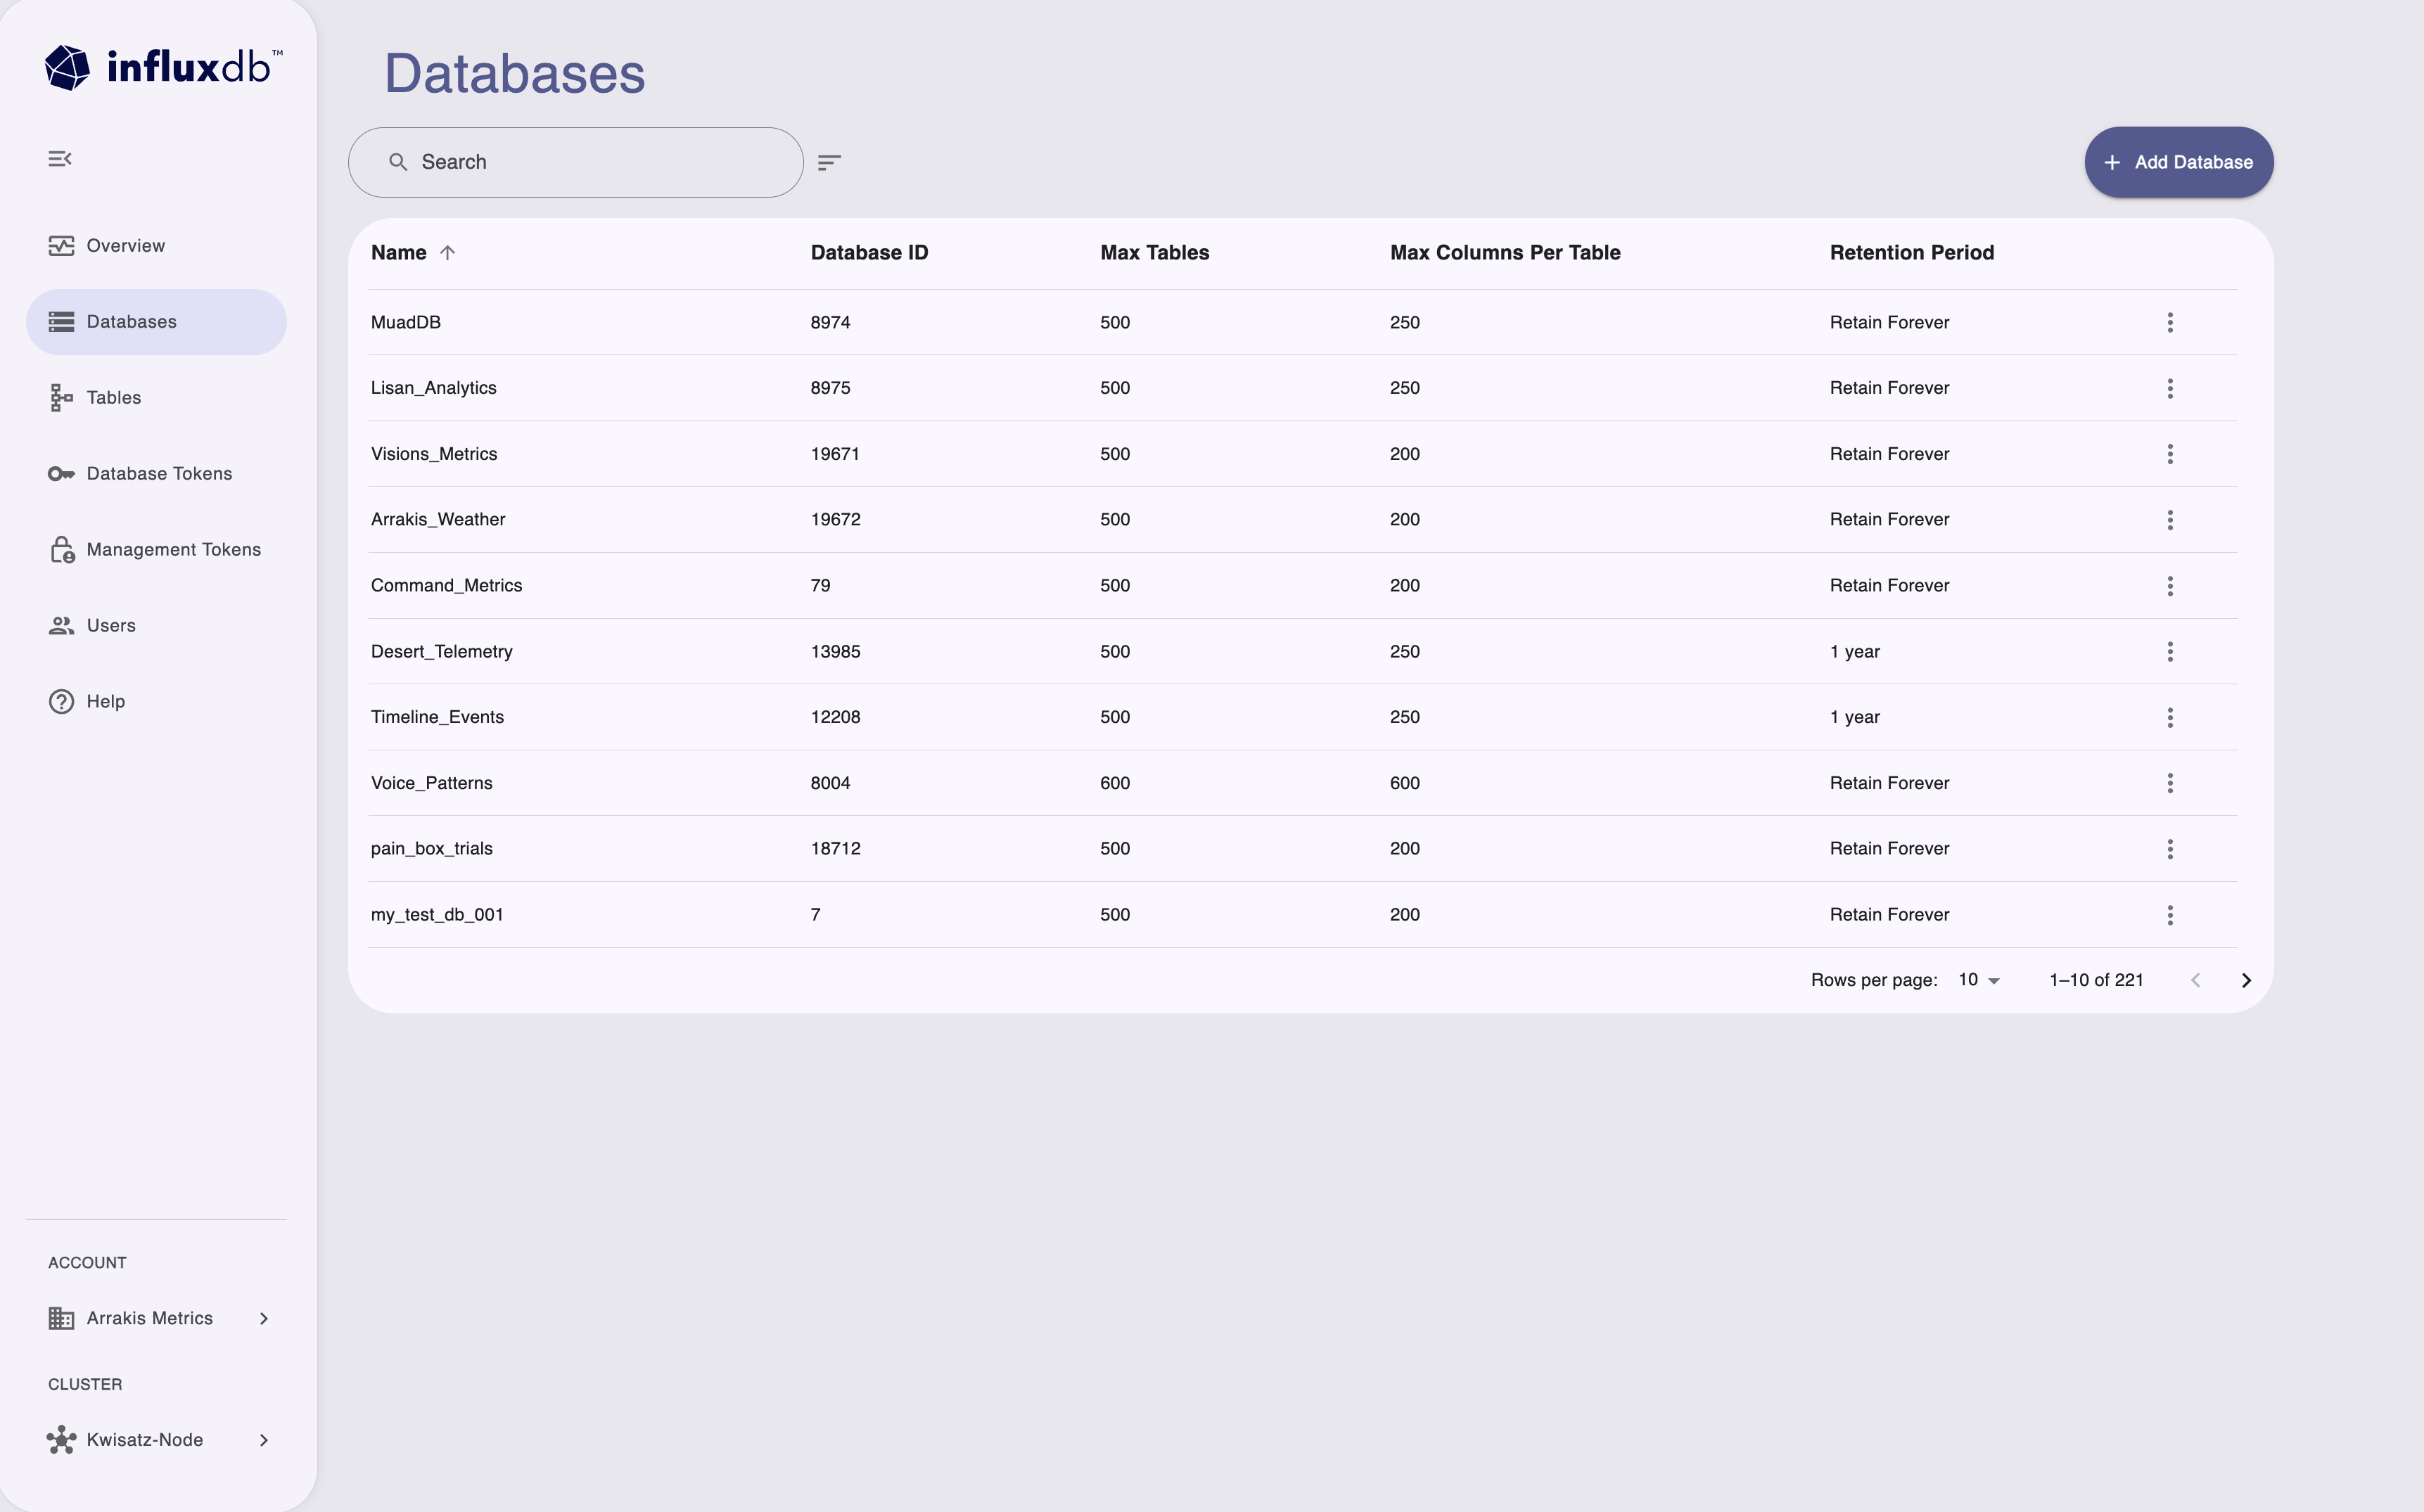Open my_test_db_001 row actions menu

click(x=2170, y=915)
